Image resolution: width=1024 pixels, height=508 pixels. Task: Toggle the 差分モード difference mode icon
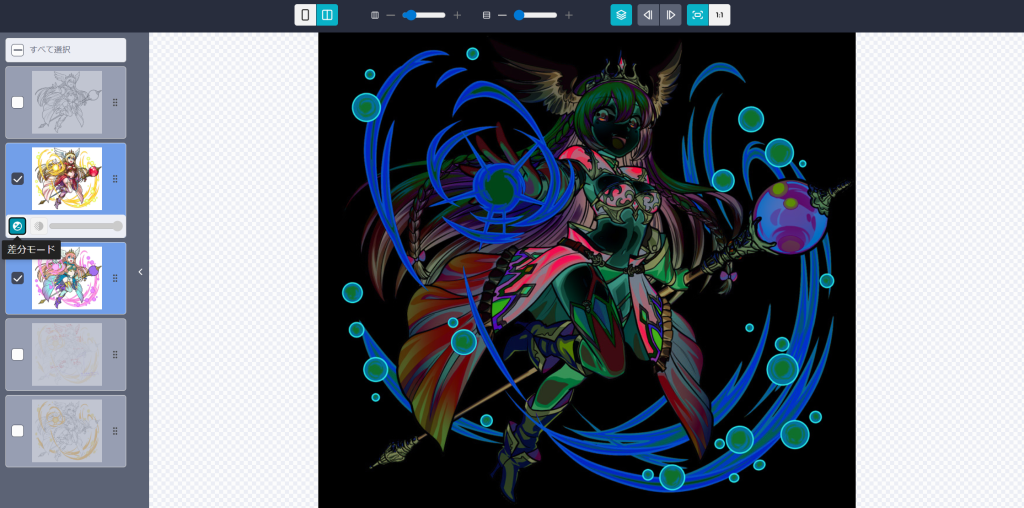point(17,226)
